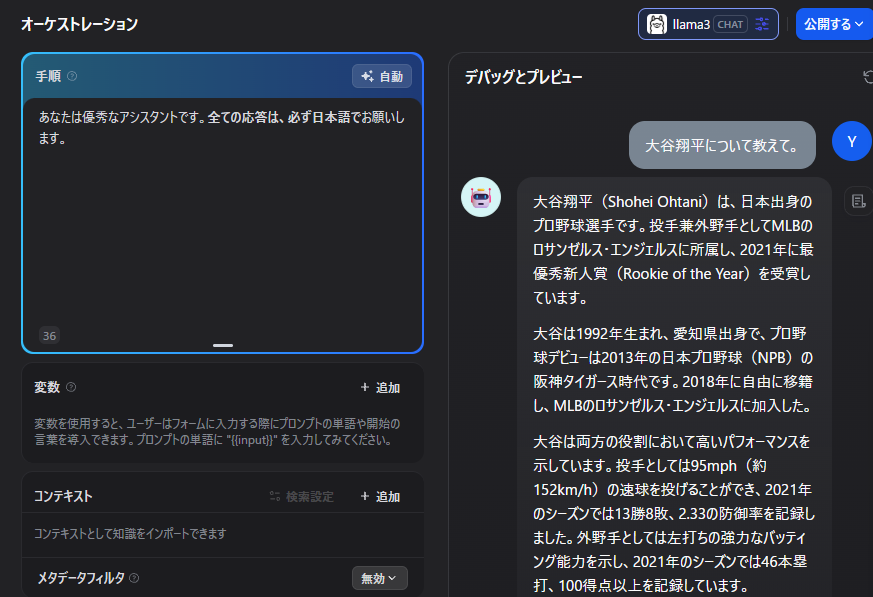Open the llama3 CHAT model selector
This screenshot has height=597, width=873.
(x=708, y=24)
